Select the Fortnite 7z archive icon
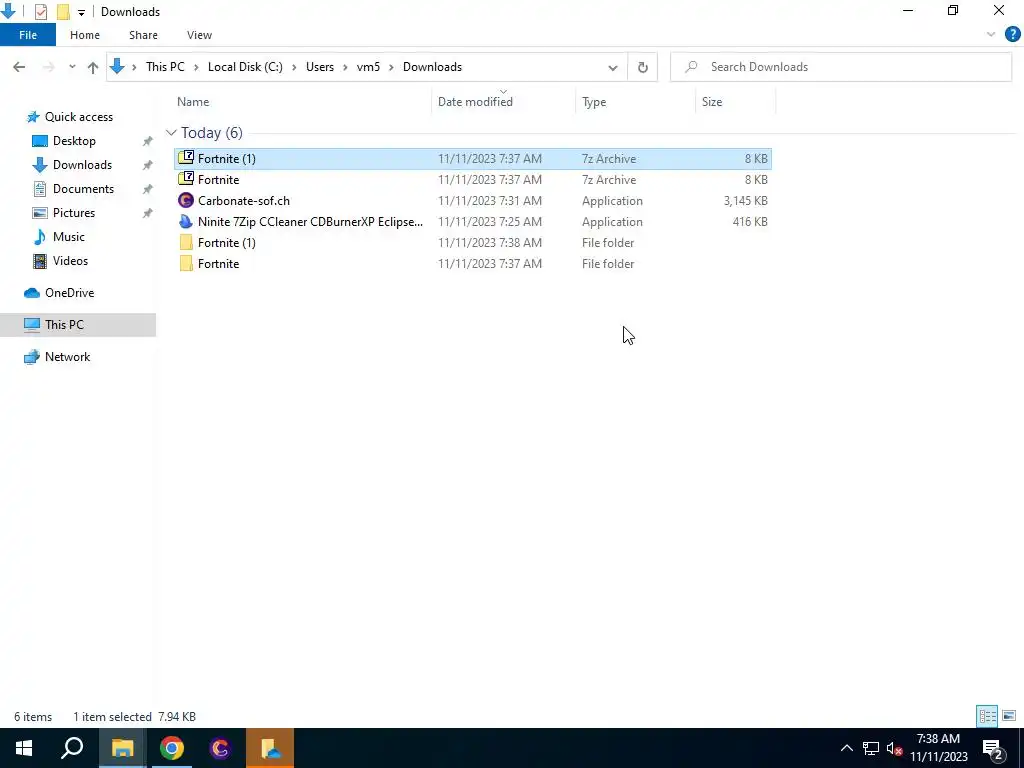 [186, 179]
